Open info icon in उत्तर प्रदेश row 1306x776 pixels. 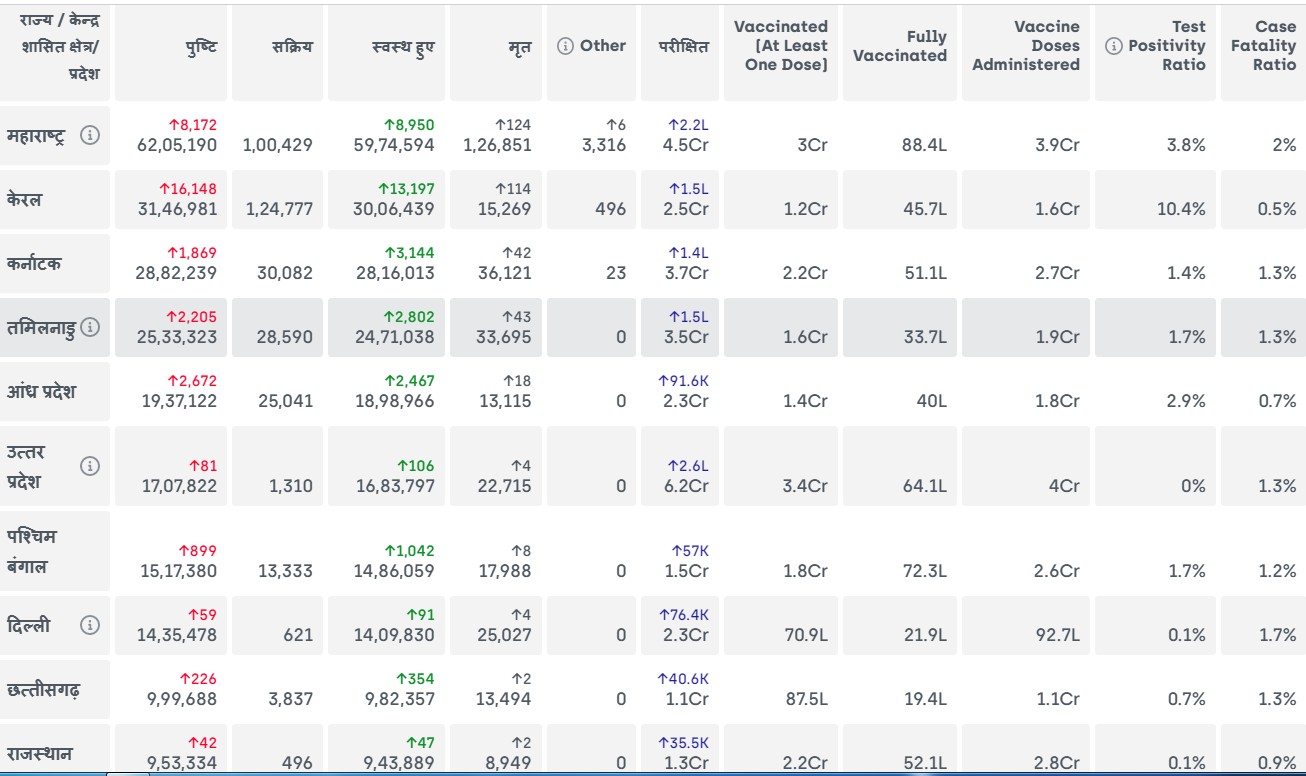click(90, 466)
